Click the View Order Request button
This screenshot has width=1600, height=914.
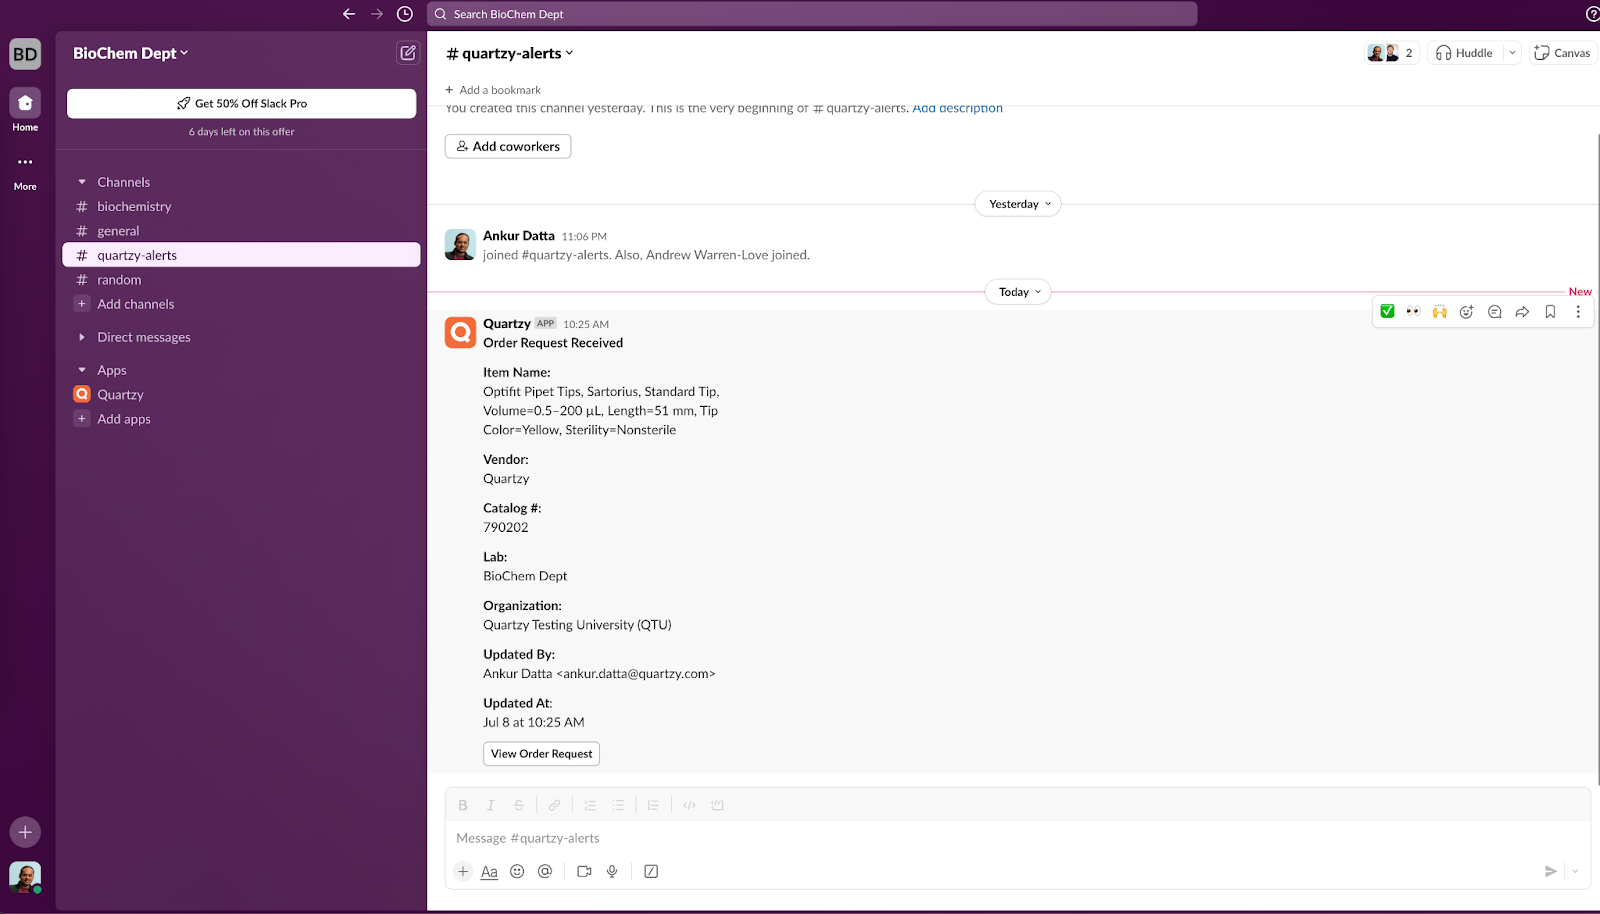click(x=541, y=754)
